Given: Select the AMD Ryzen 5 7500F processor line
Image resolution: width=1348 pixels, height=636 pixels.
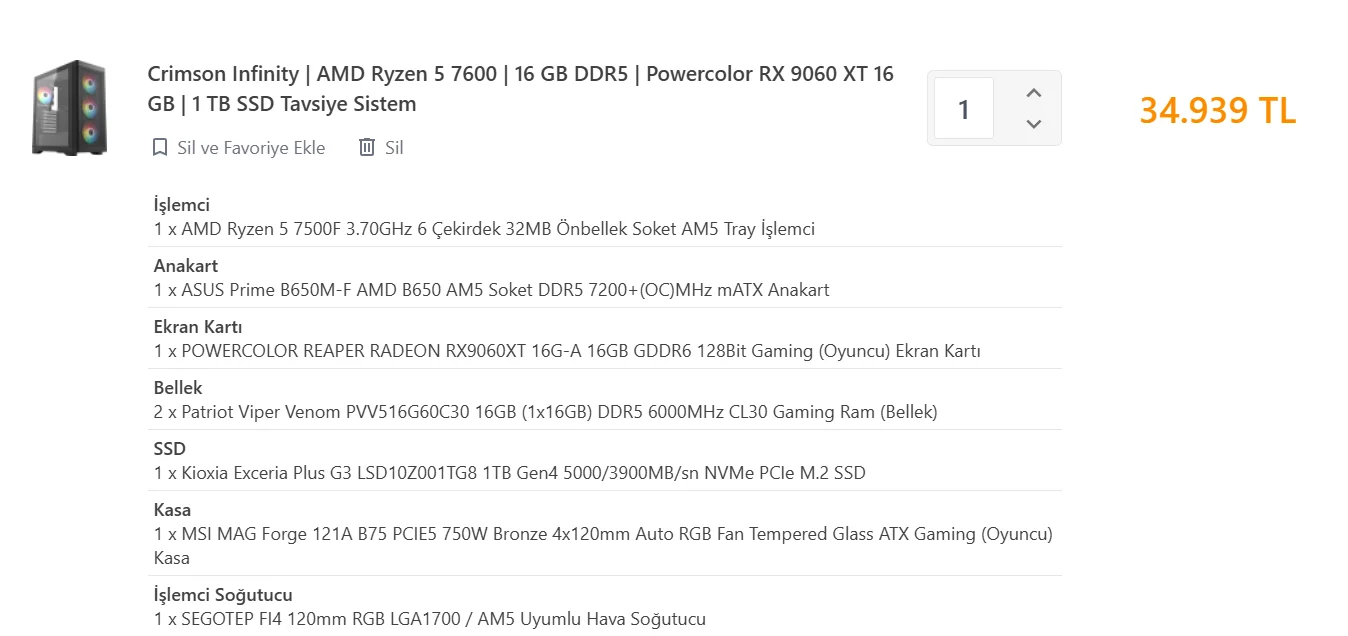Looking at the screenshot, I should pyautogui.click(x=484, y=229).
